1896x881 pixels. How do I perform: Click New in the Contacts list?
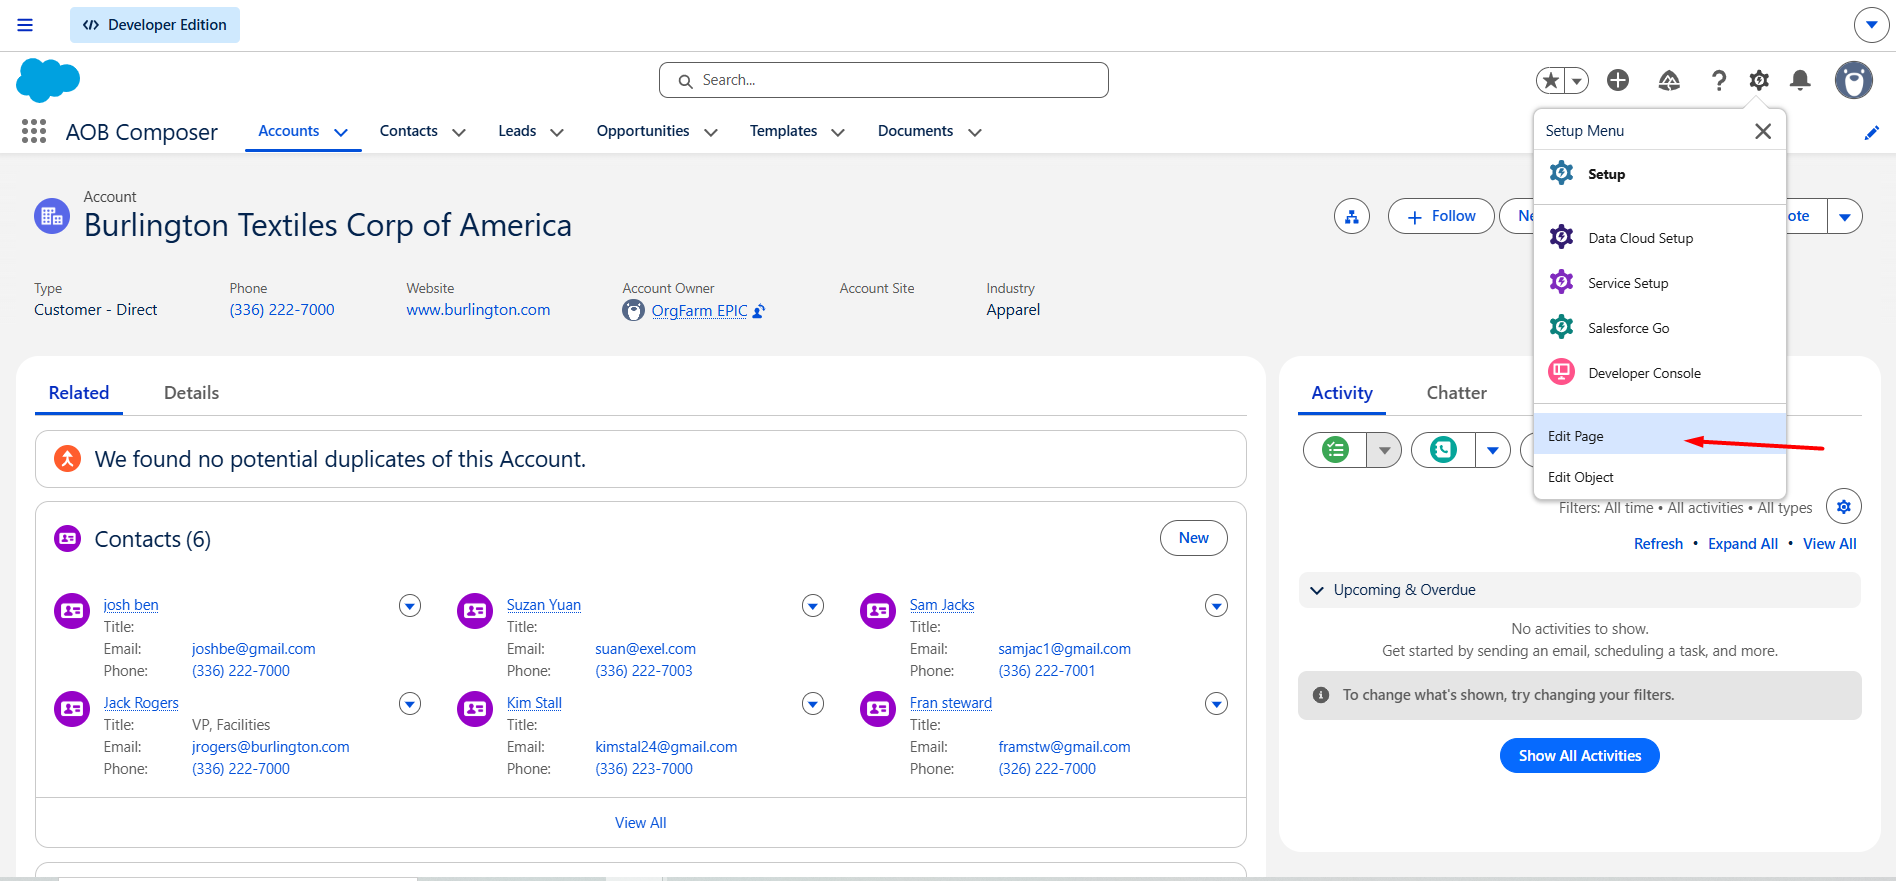(x=1193, y=538)
